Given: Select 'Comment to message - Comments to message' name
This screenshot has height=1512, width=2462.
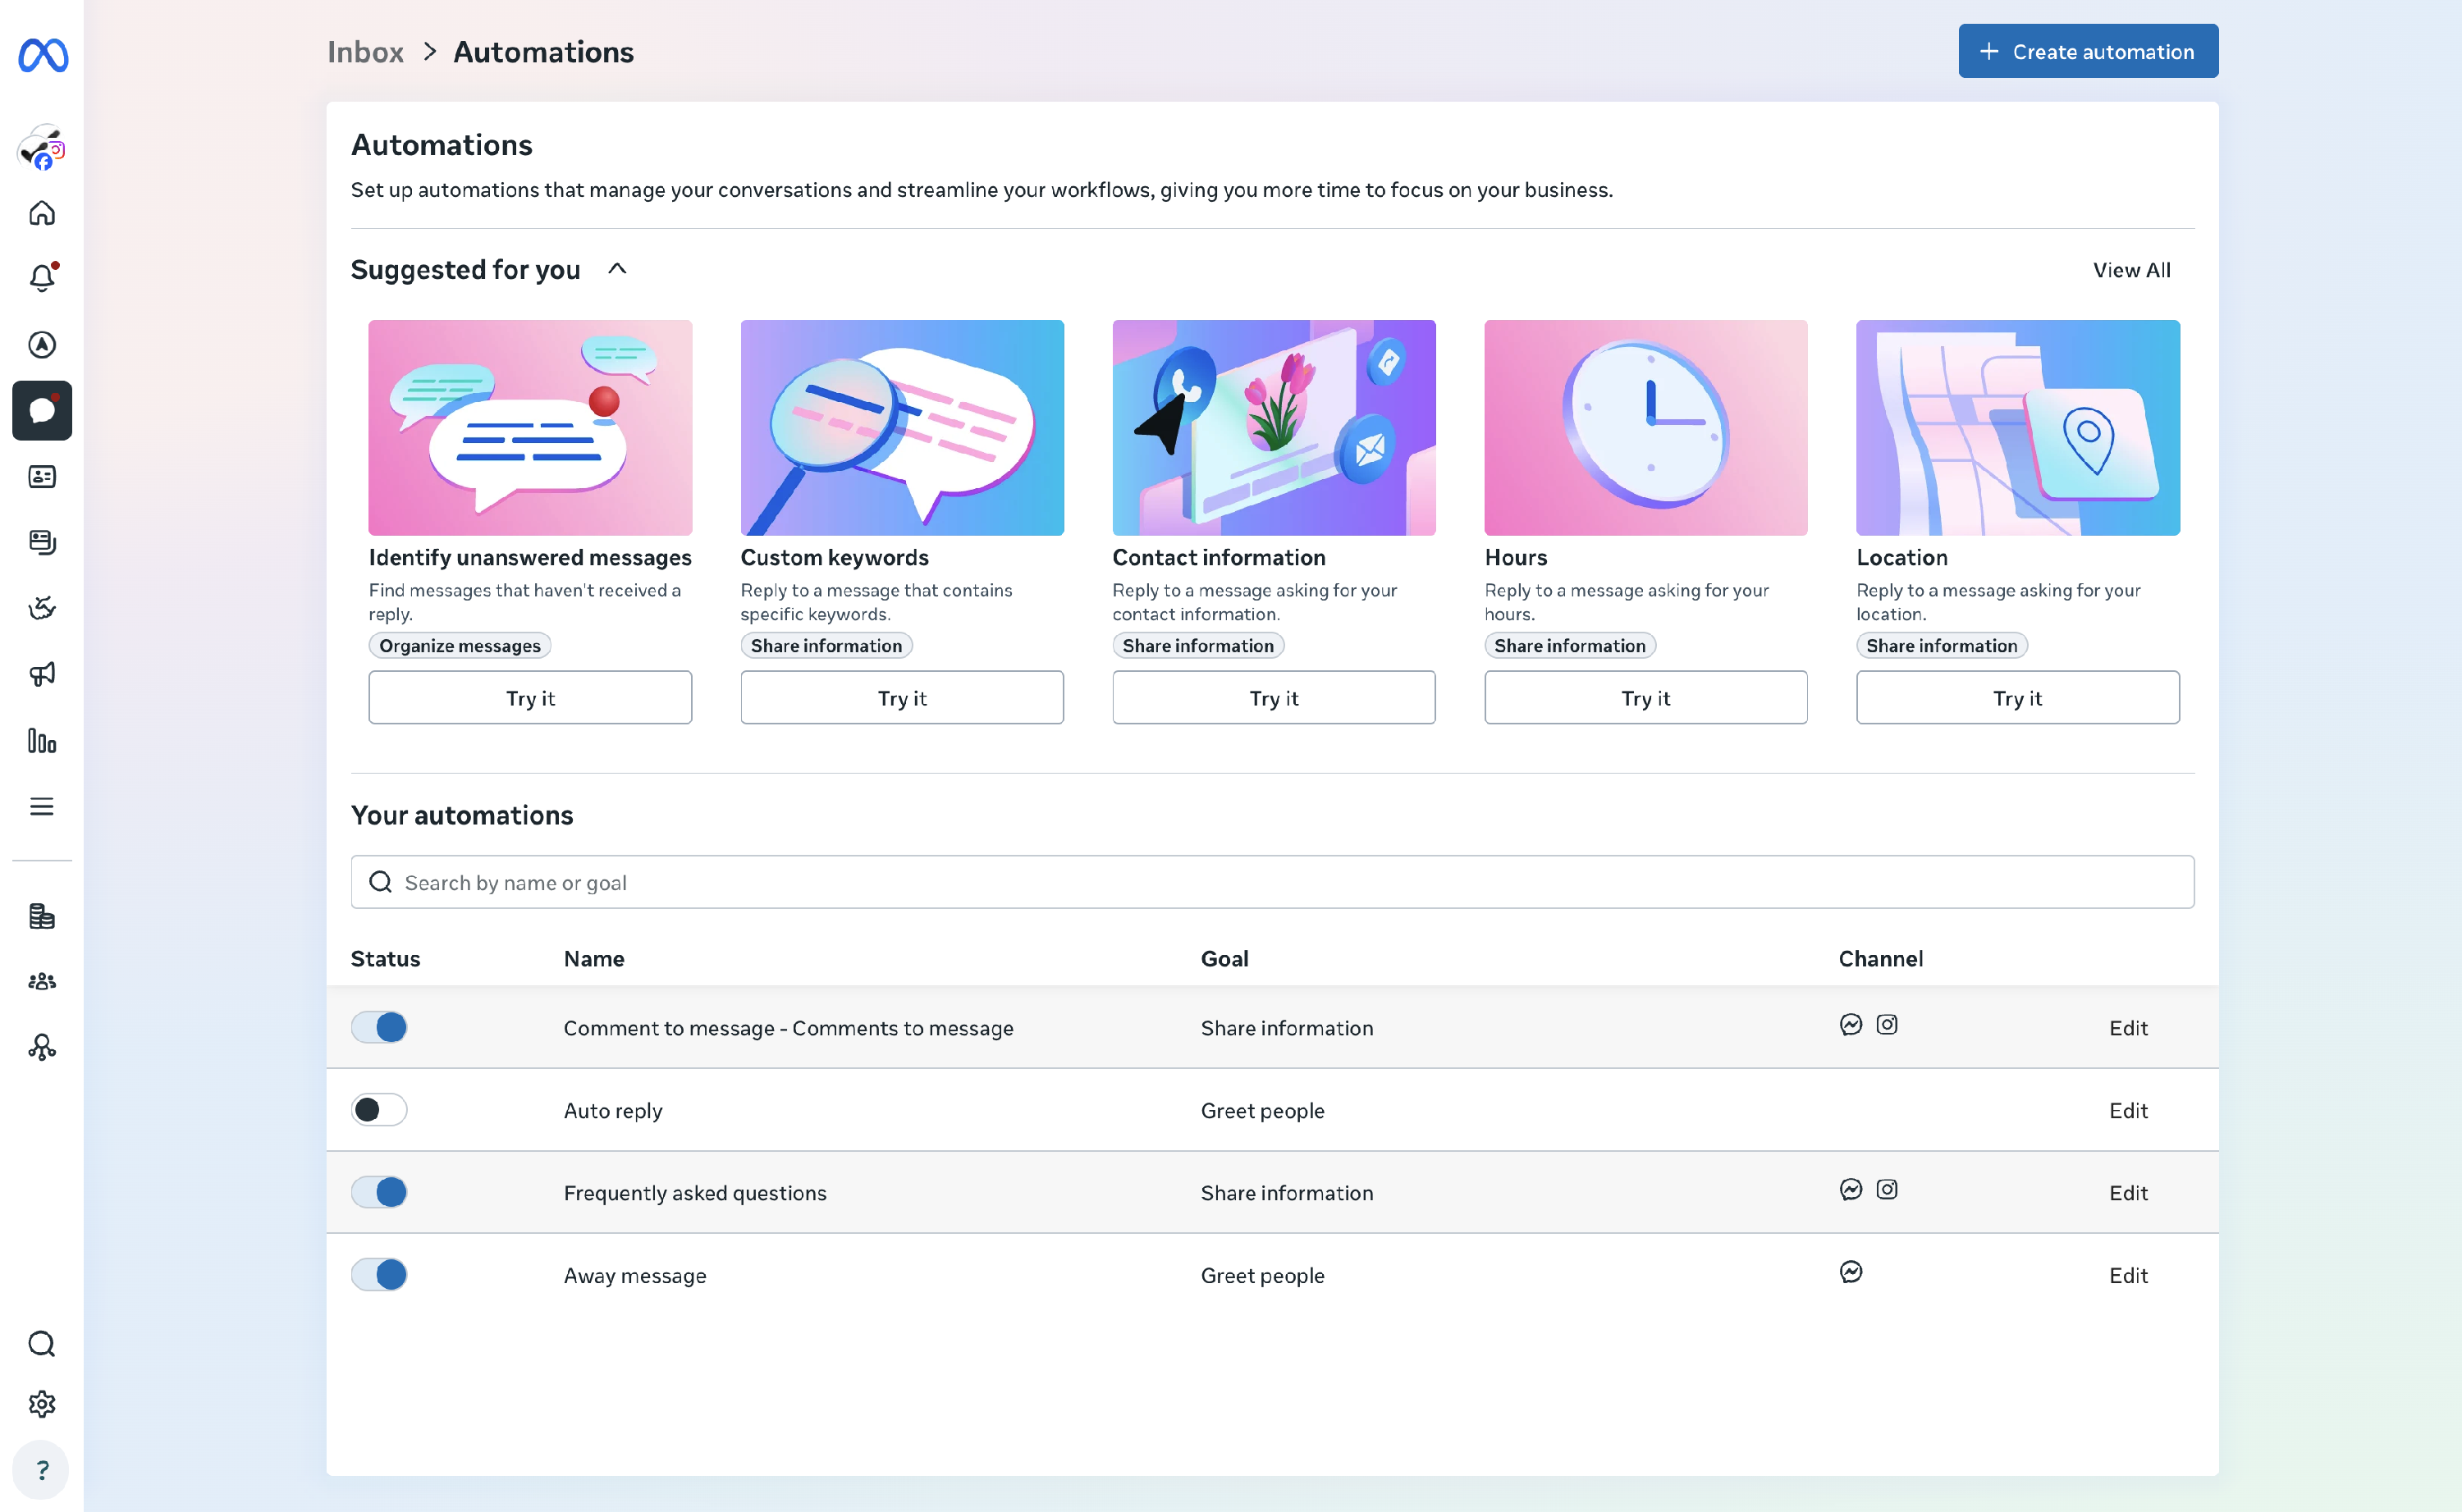Looking at the screenshot, I should point(788,1028).
